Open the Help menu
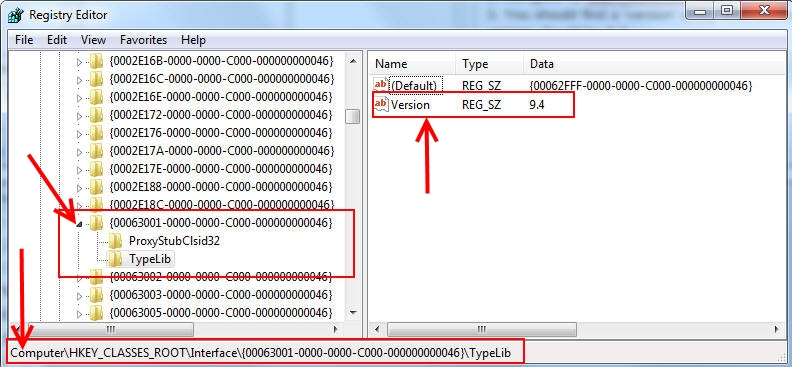The image size is (792, 367). (x=193, y=40)
